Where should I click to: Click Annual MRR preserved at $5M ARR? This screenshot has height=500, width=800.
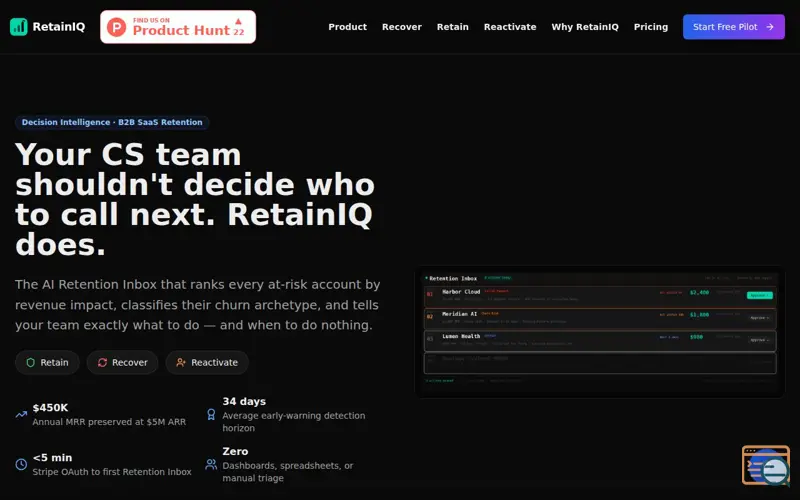[109, 422]
